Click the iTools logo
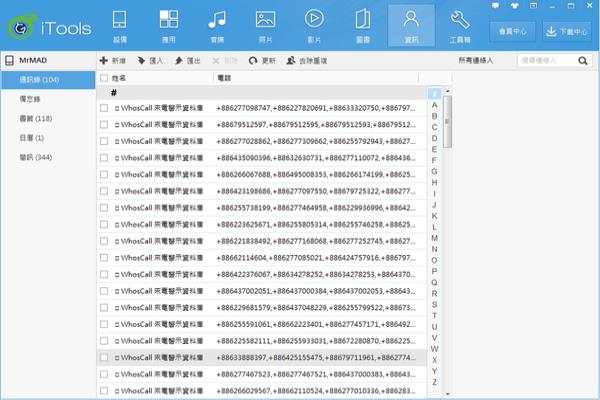The height and width of the screenshot is (400, 600). (50, 28)
